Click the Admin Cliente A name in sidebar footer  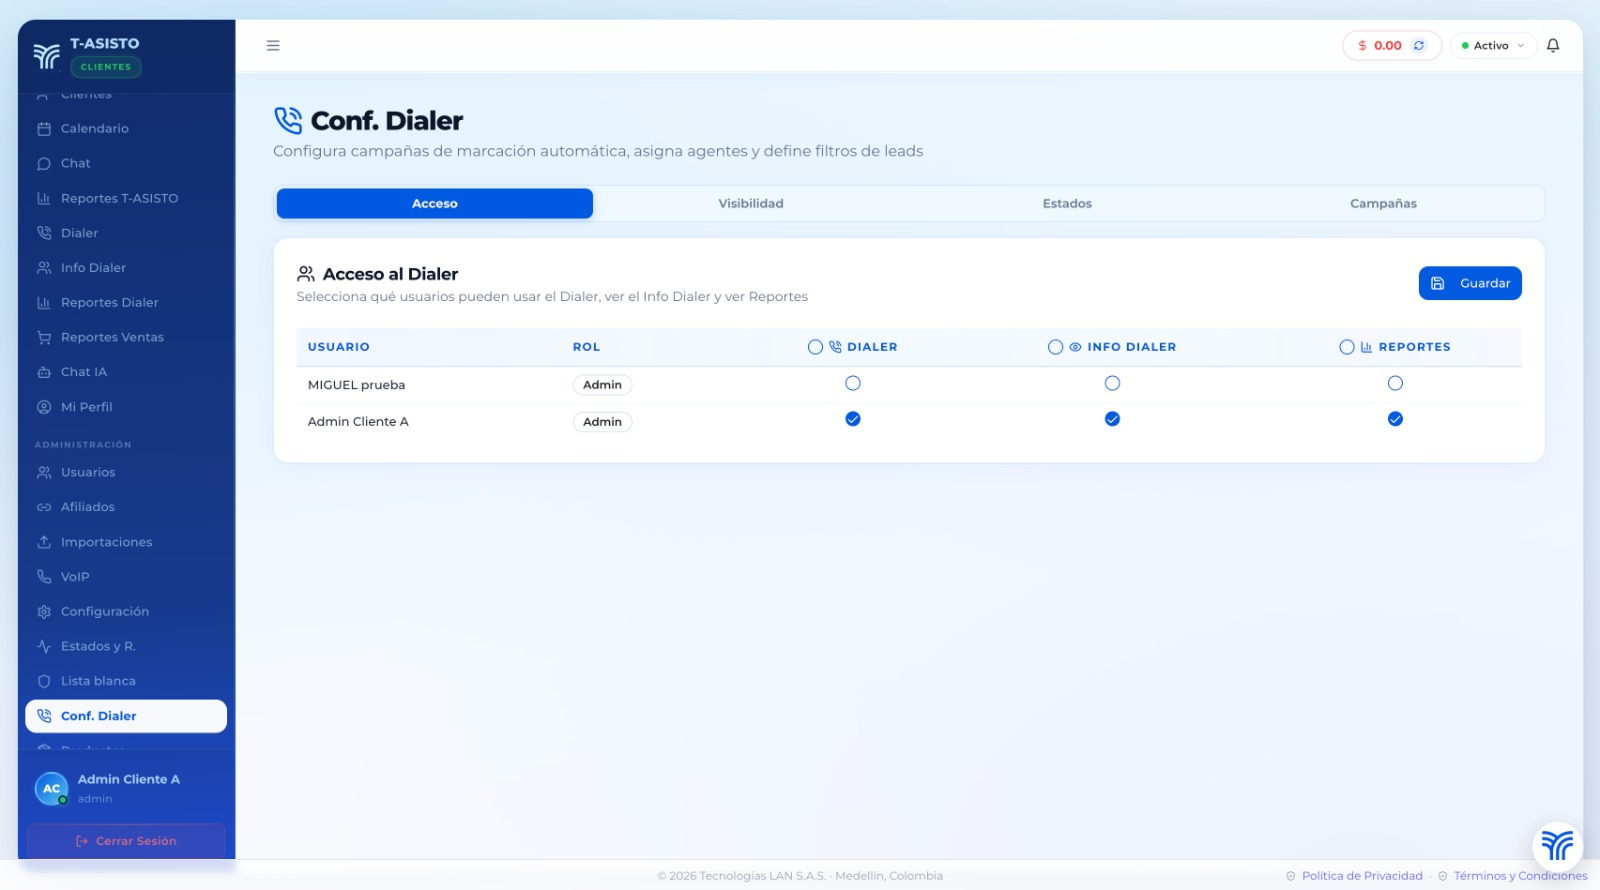[129, 779]
